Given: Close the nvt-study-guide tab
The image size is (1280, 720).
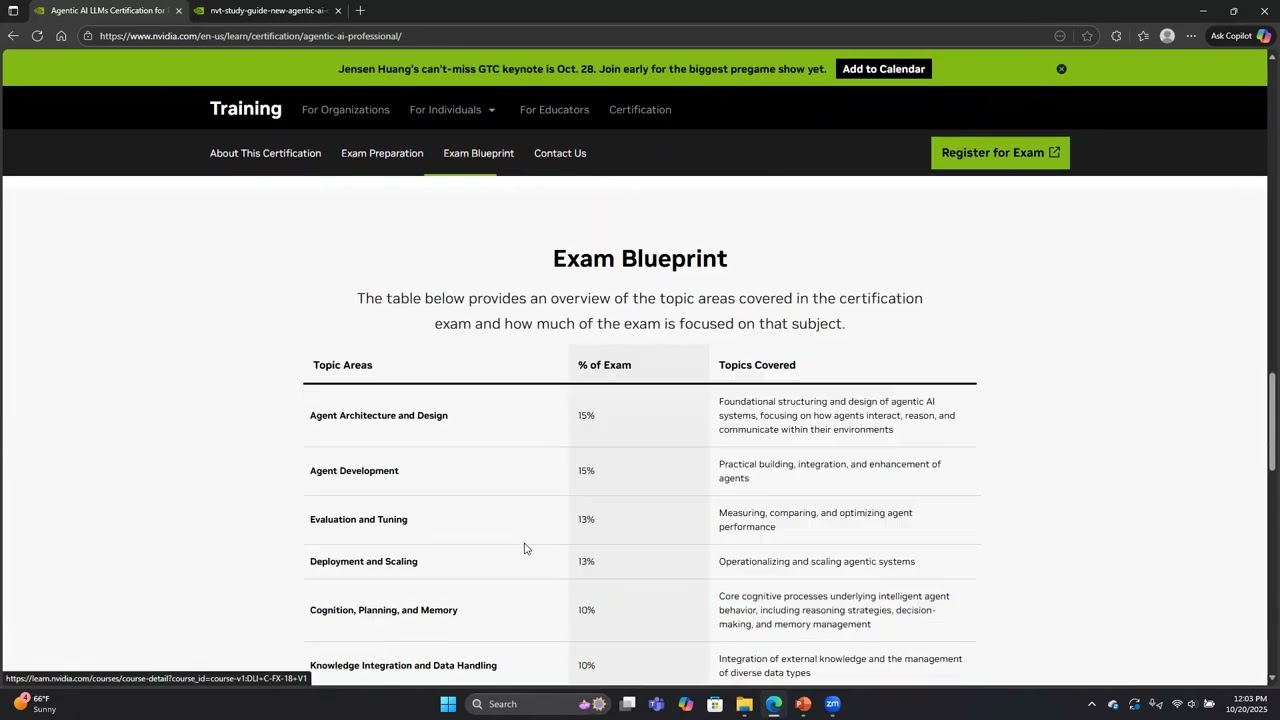Looking at the screenshot, I should [x=338, y=11].
